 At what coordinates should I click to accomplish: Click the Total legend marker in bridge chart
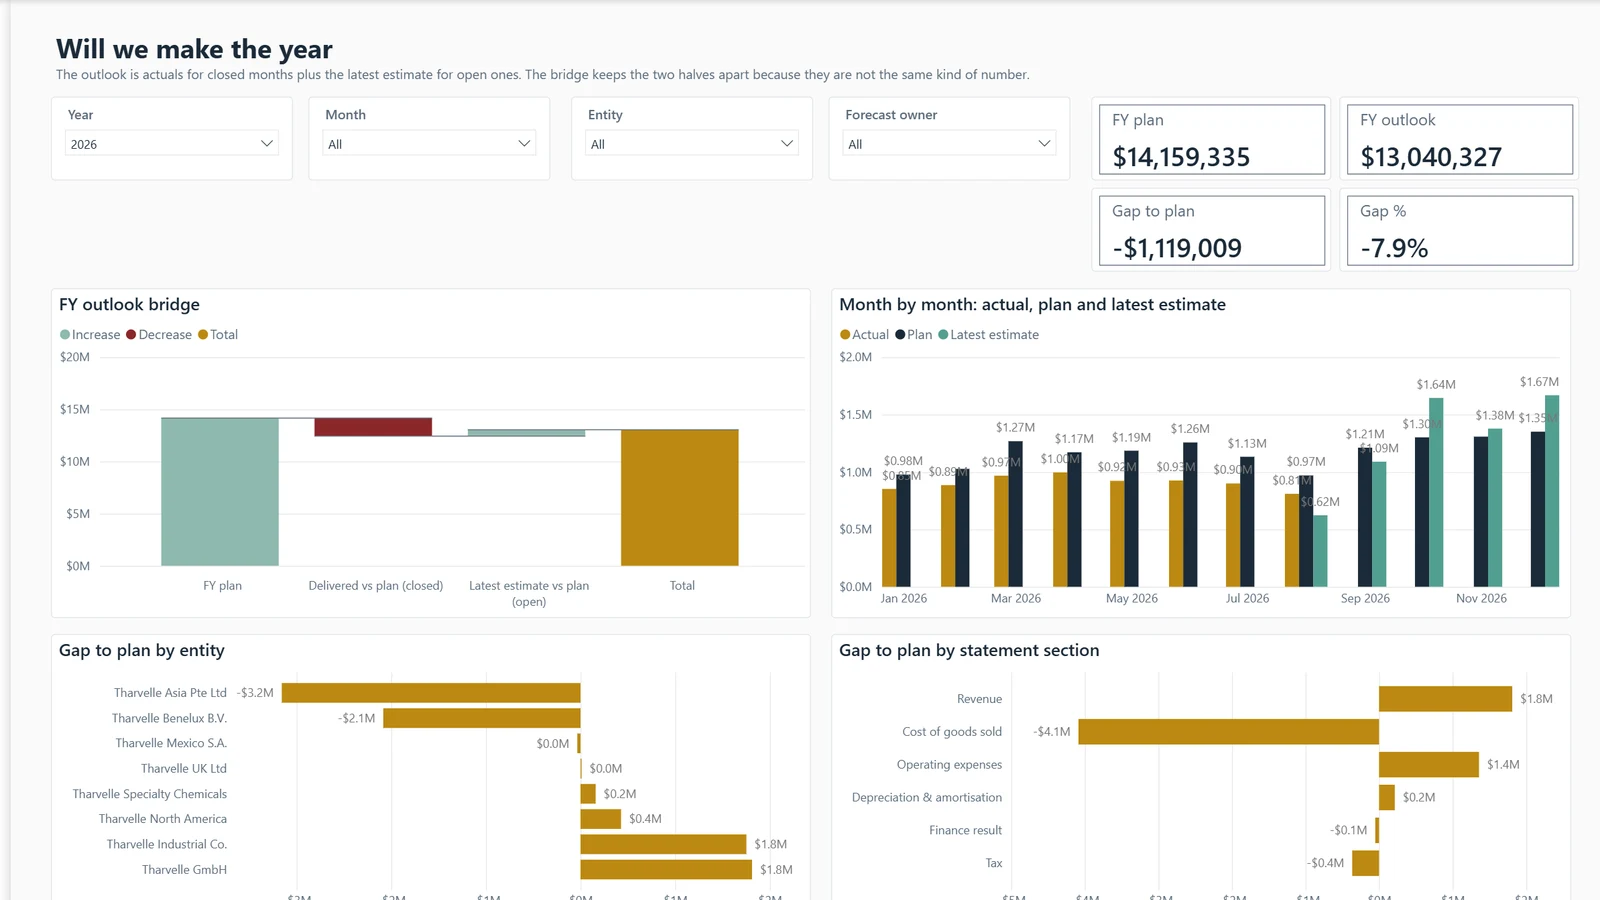coord(203,335)
